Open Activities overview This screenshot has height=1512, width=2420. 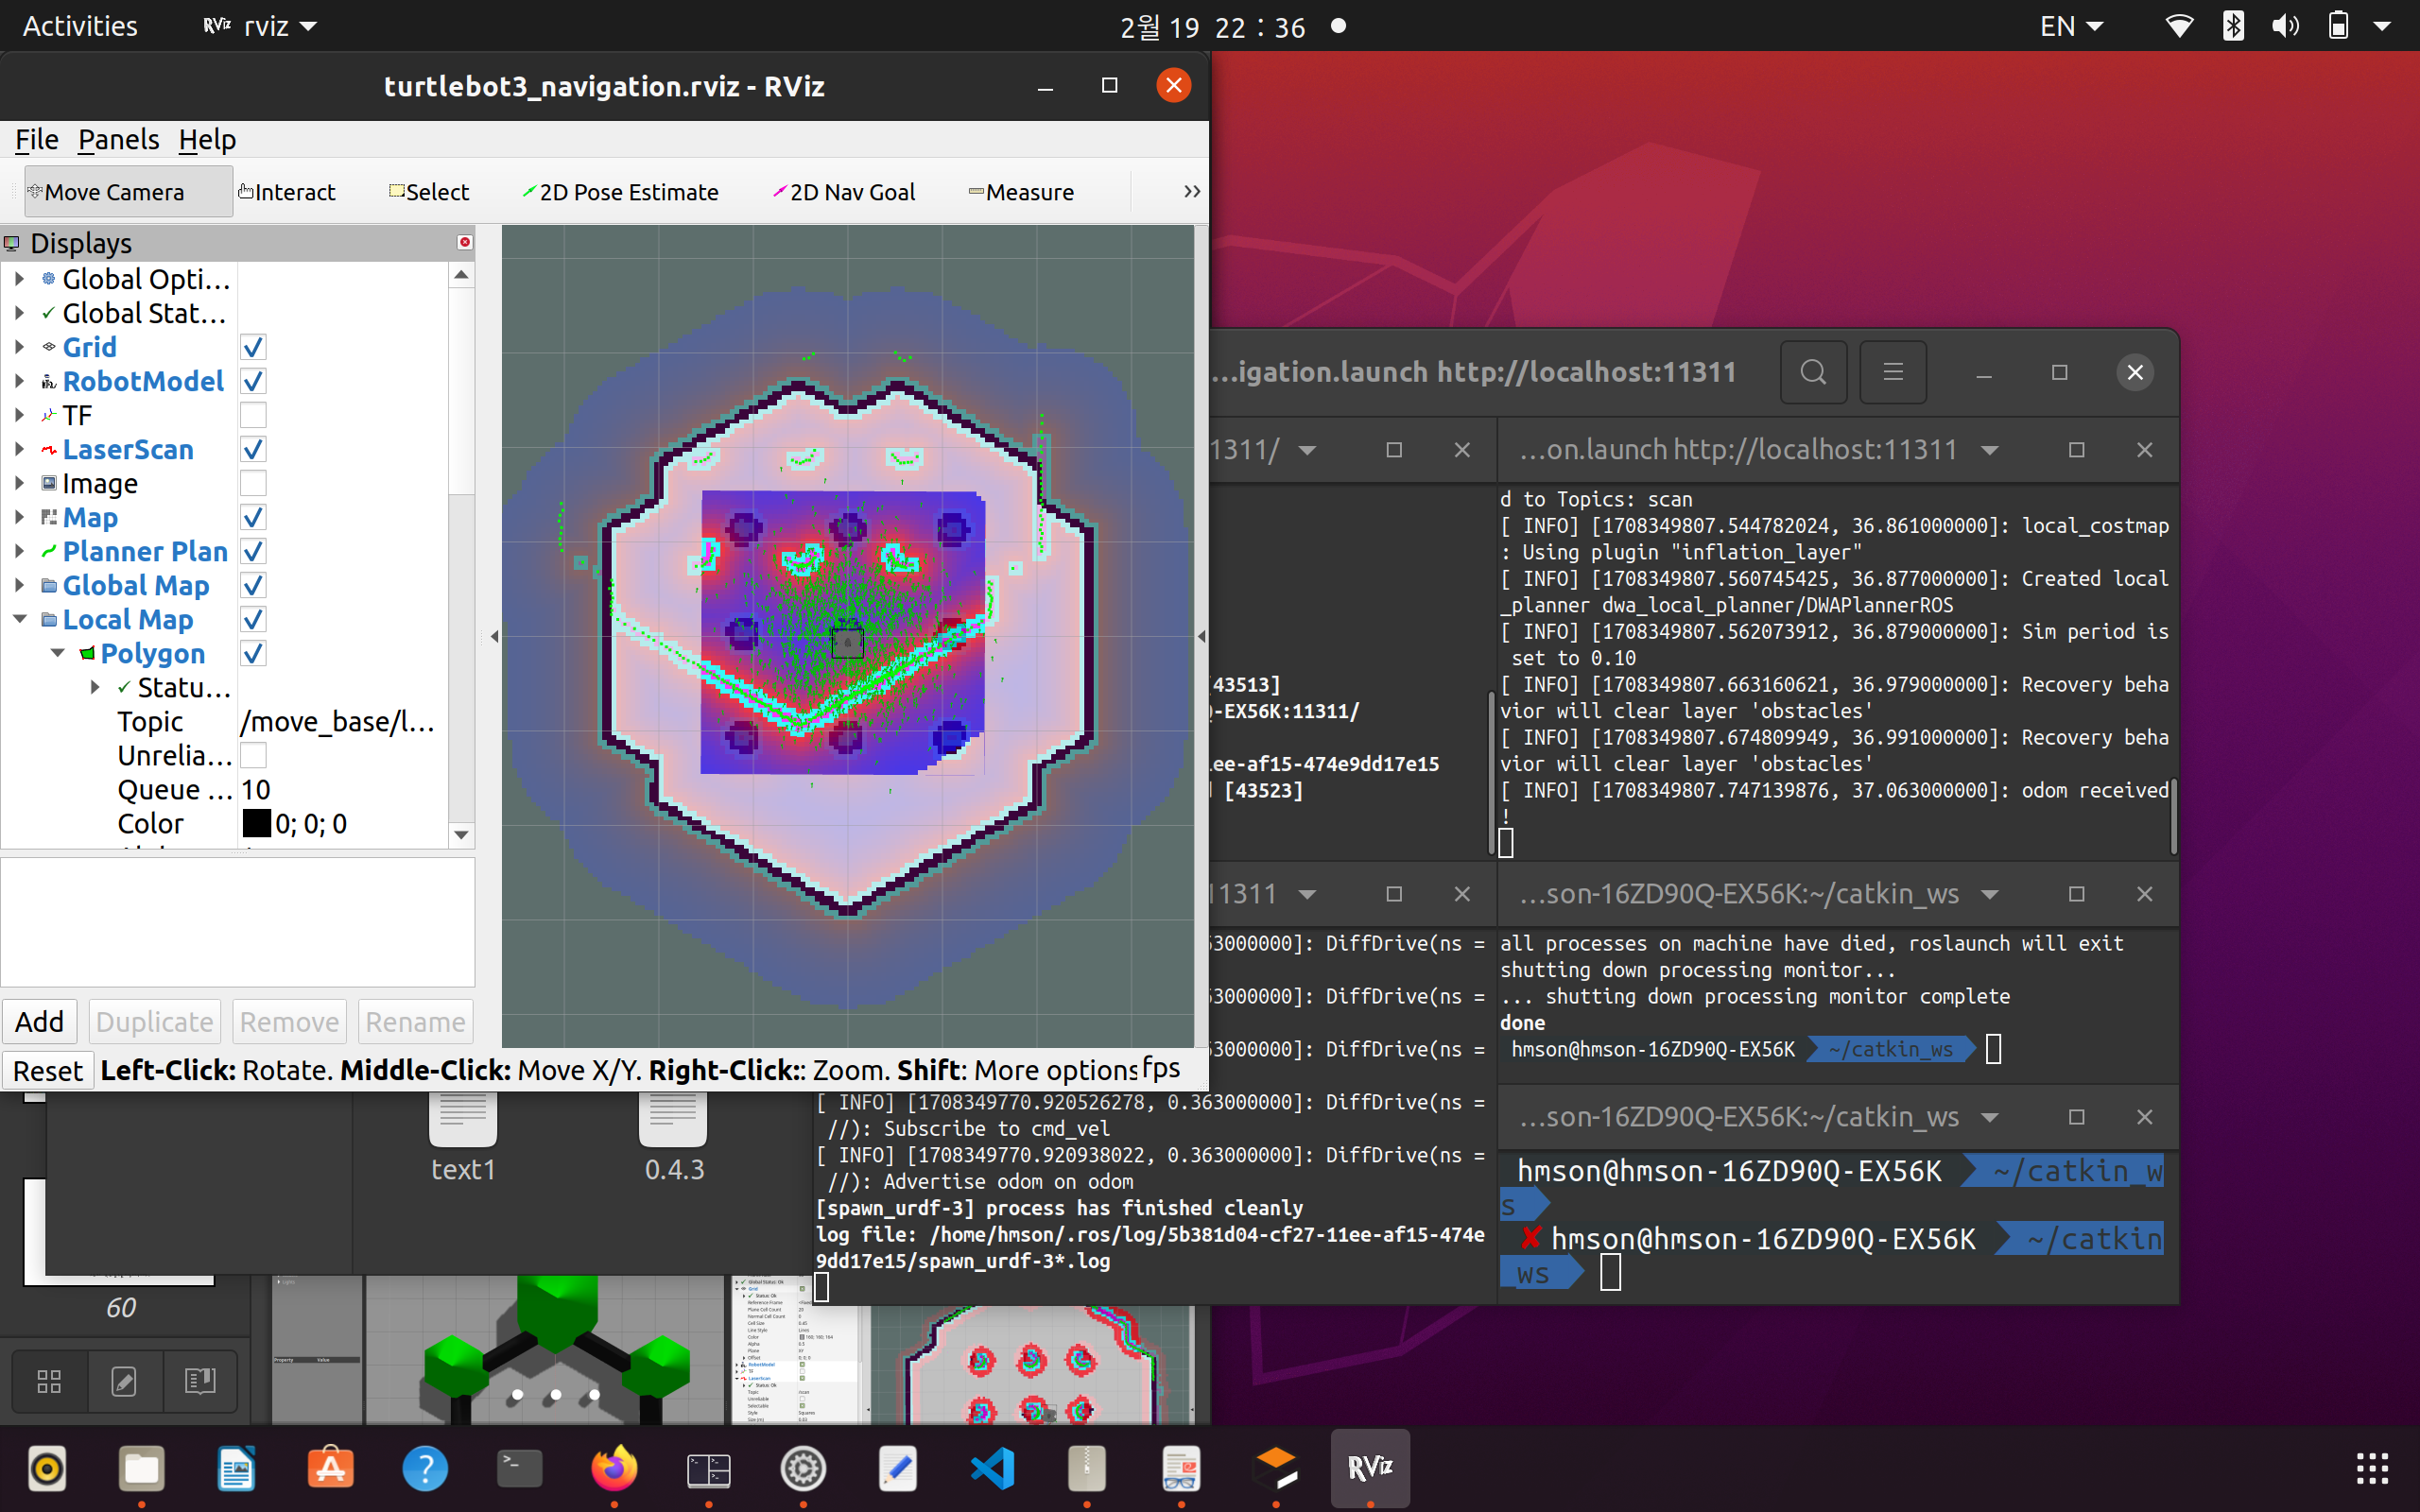80,26
